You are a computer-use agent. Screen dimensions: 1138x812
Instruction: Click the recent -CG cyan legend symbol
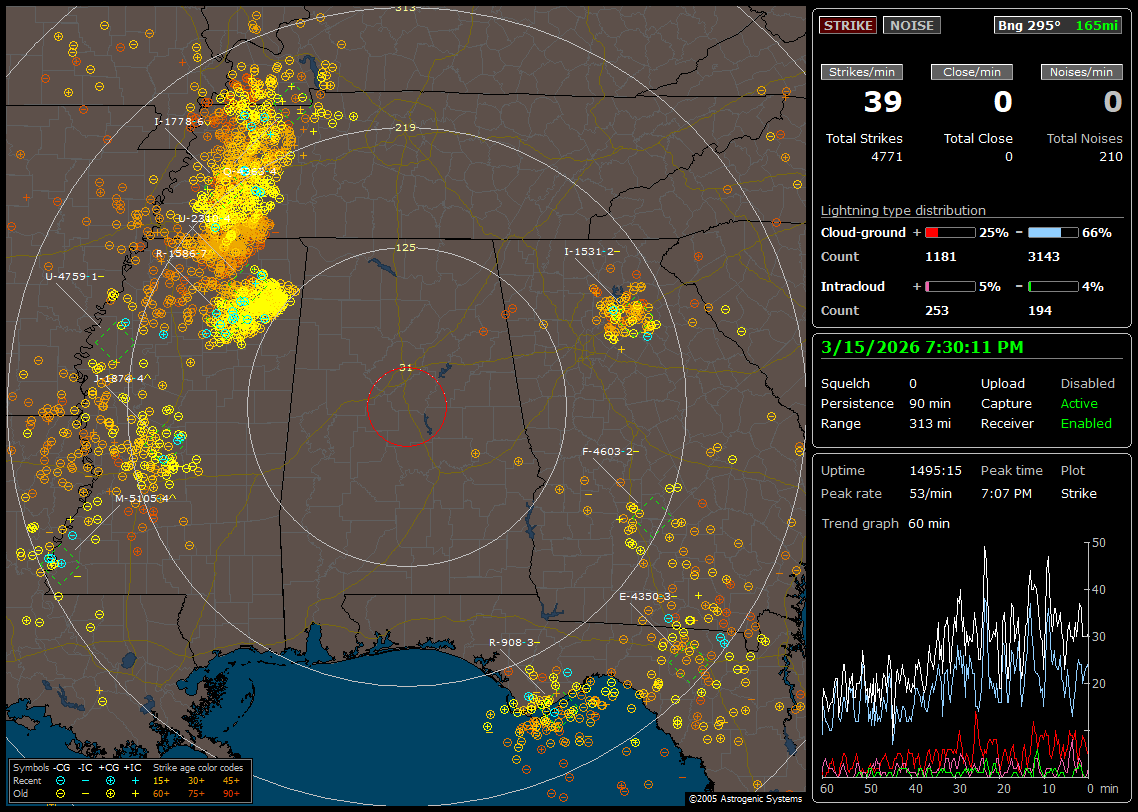(60, 780)
